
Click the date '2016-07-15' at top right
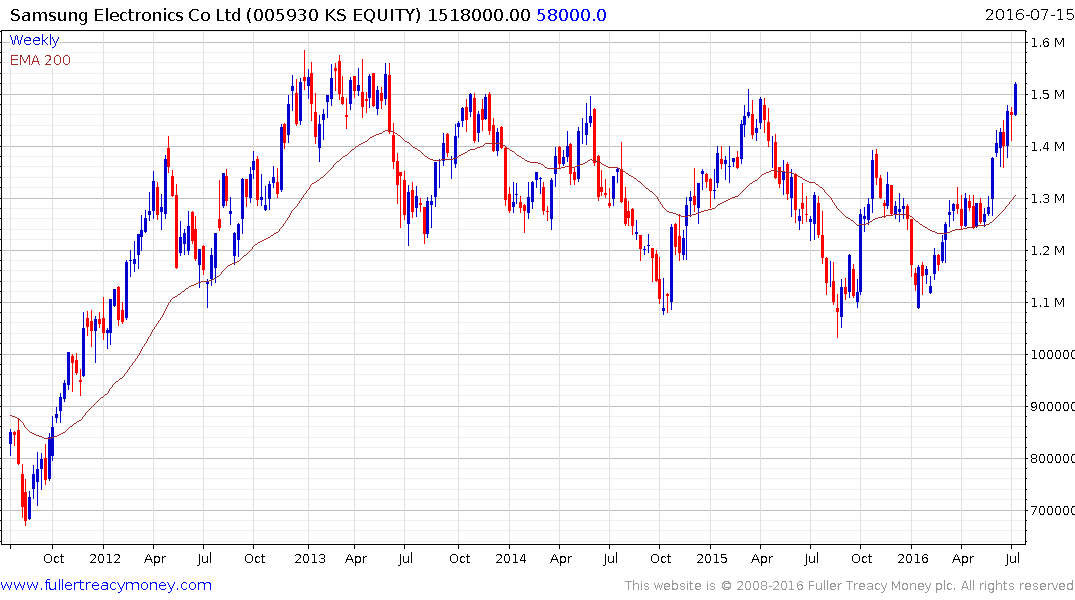1029,15
